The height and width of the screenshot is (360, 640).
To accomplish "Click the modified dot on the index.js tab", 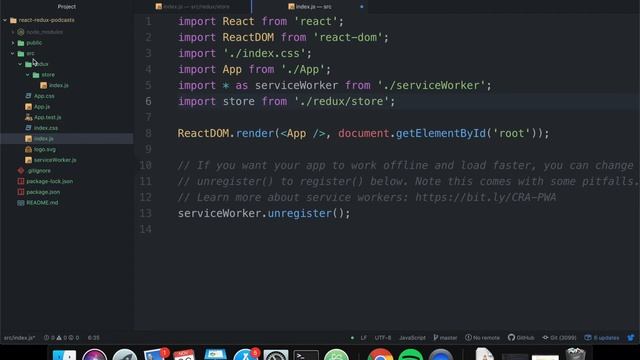I will [362, 7].
